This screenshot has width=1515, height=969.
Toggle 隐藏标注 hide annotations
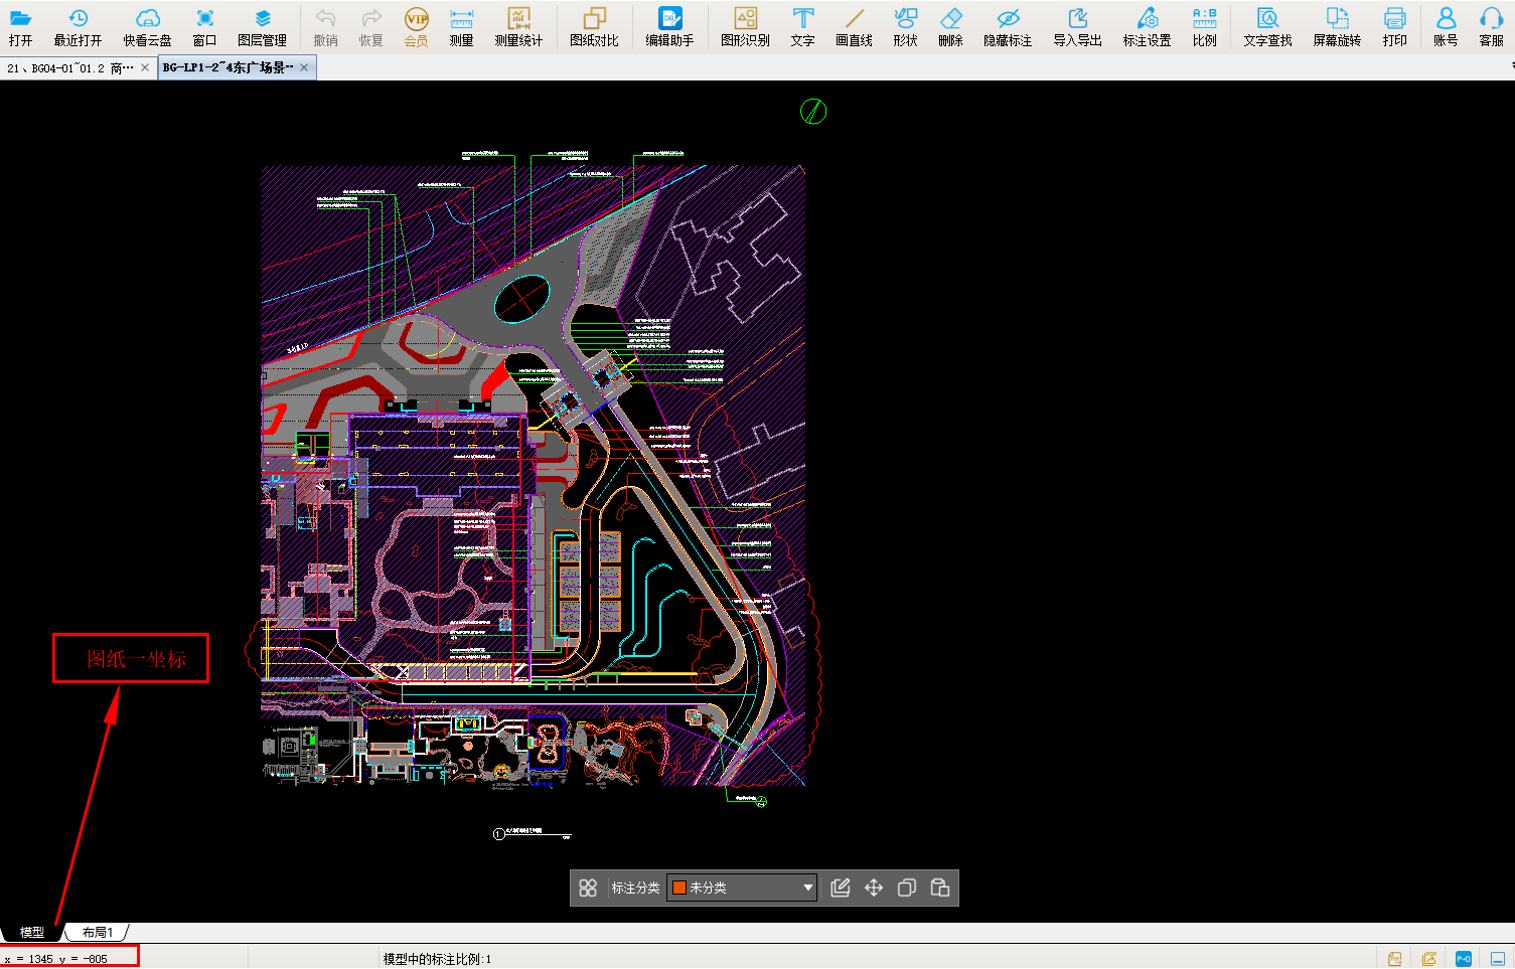pyautogui.click(x=1007, y=27)
